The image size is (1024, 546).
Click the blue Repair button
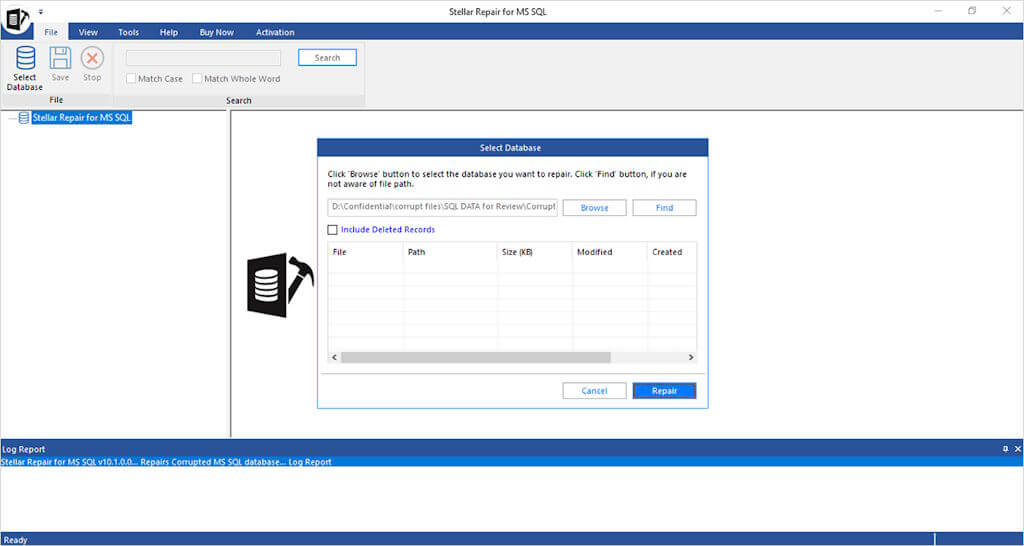(x=664, y=391)
